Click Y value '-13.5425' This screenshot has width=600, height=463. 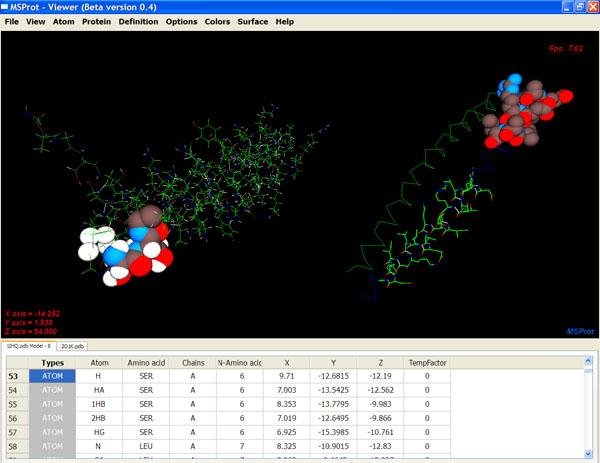[333, 390]
